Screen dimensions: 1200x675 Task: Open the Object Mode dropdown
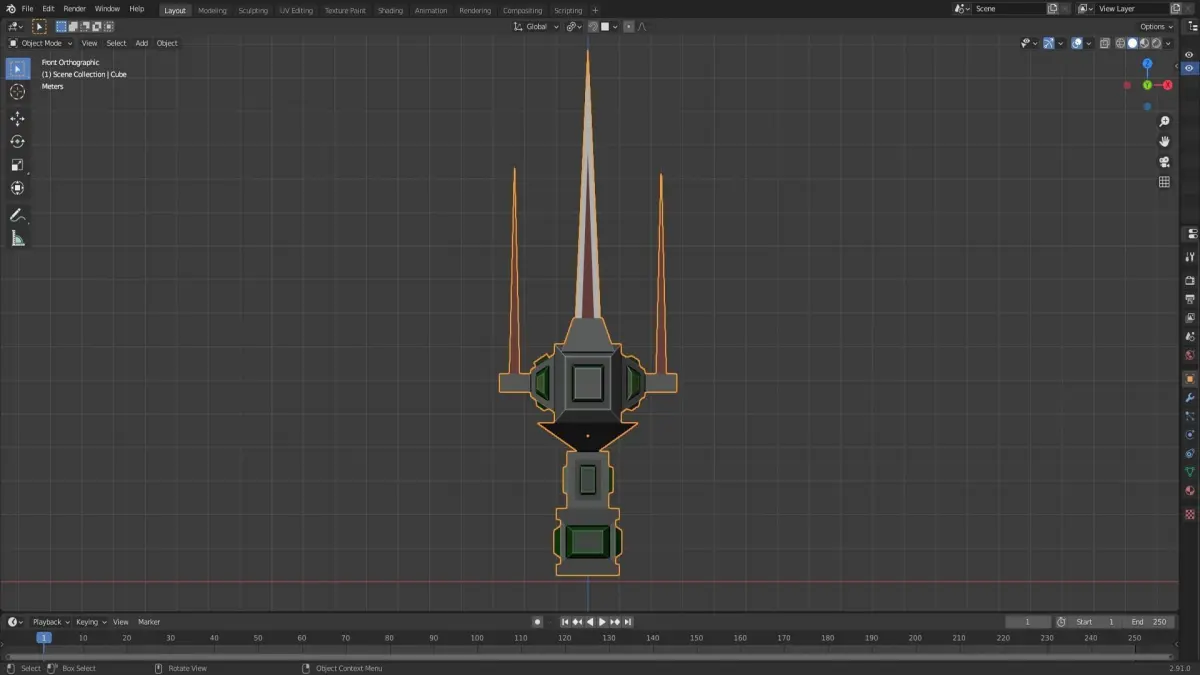(x=41, y=43)
